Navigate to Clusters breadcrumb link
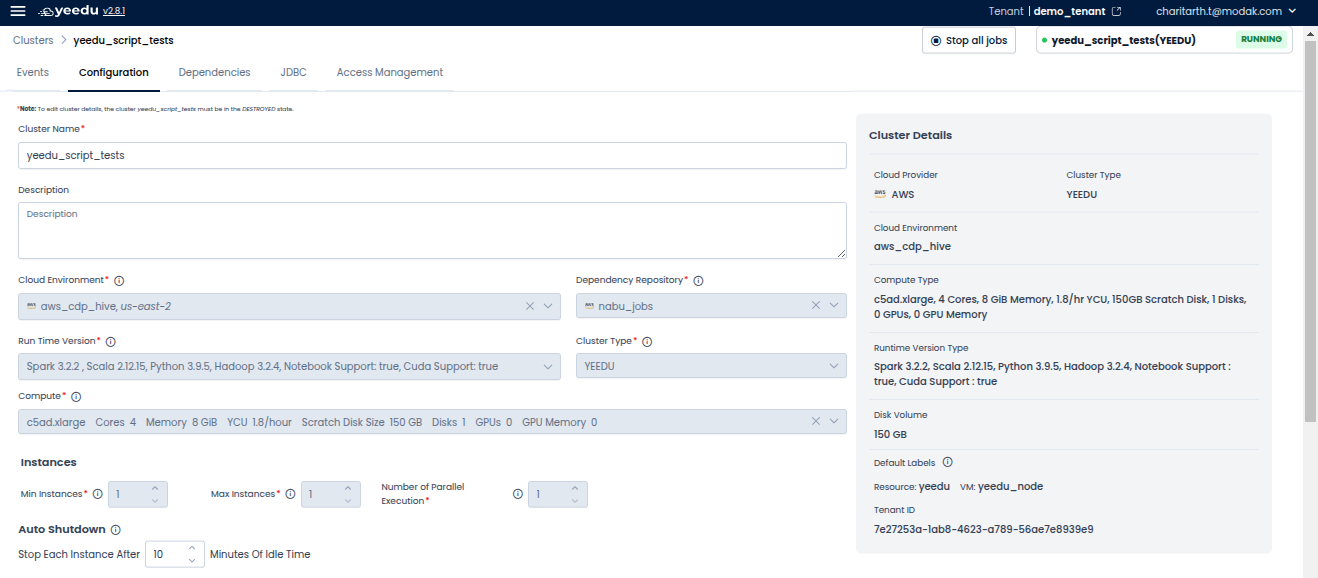 click(x=33, y=41)
